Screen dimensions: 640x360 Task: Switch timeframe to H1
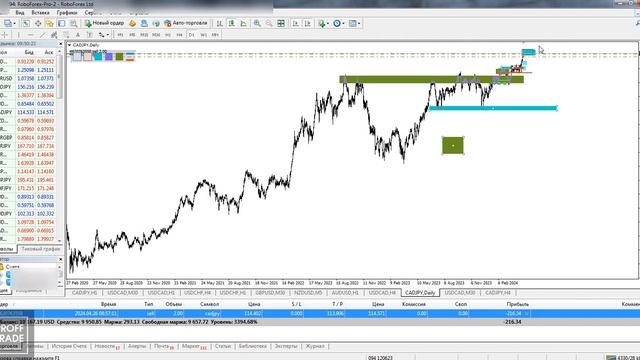[168, 35]
